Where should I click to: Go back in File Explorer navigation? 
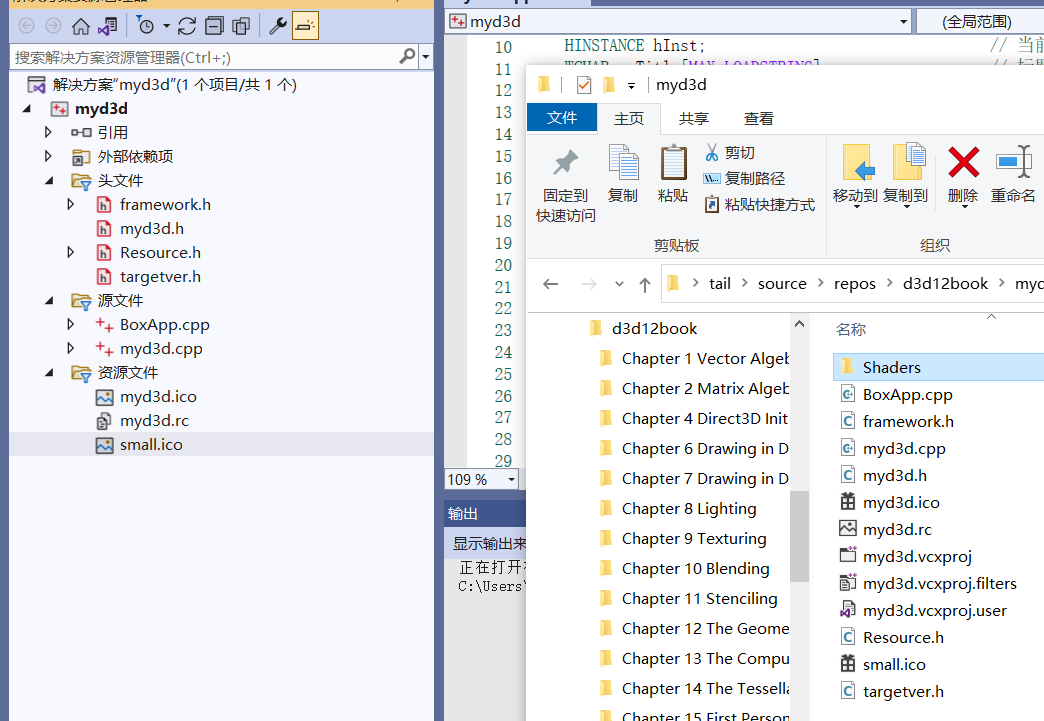[551, 284]
